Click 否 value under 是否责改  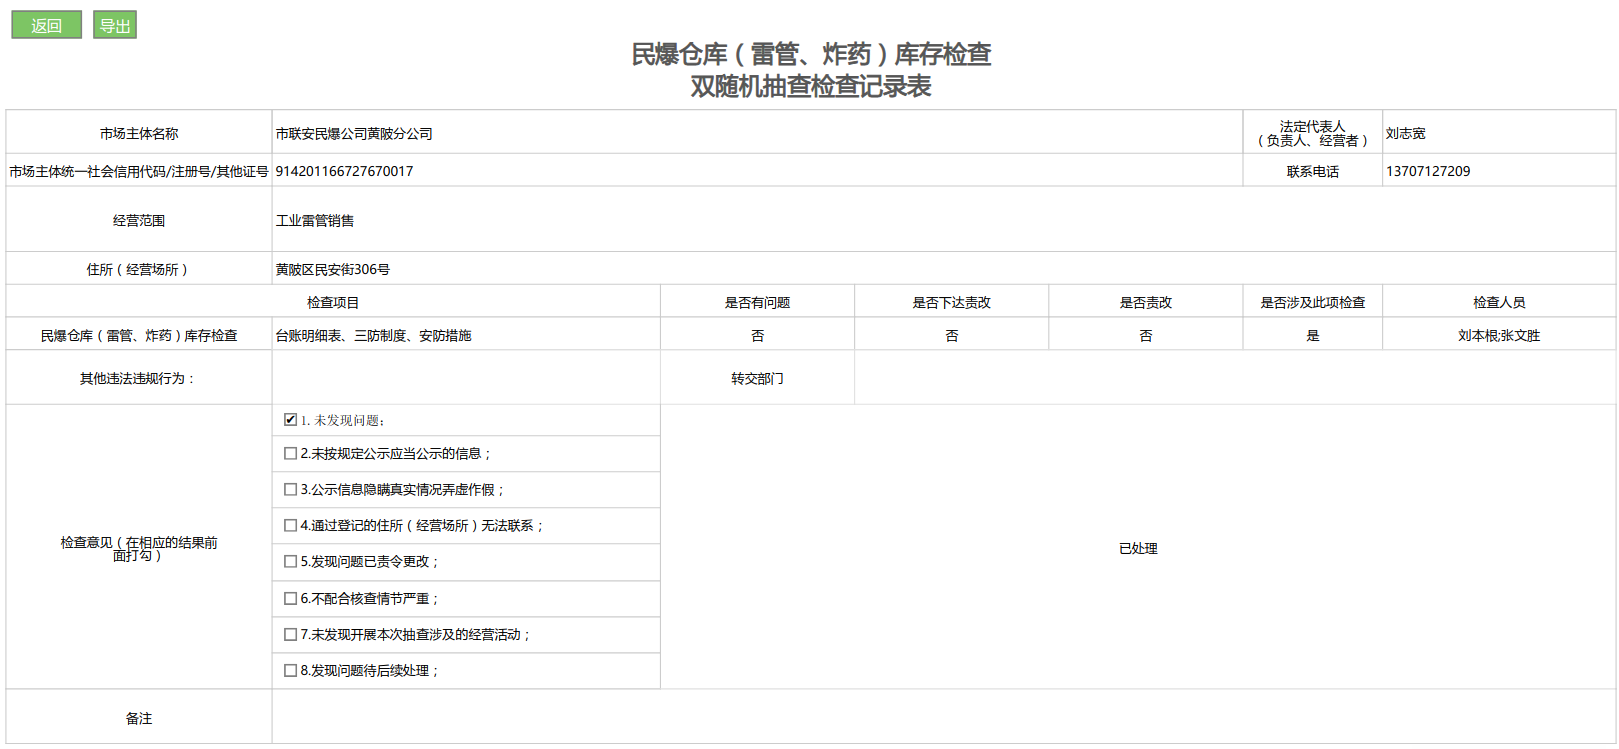pos(1145,335)
